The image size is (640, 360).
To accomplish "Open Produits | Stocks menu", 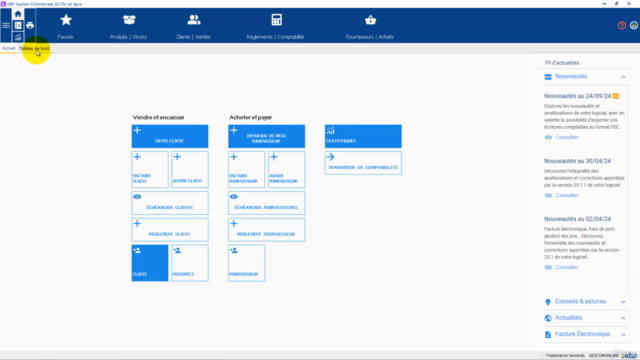I will (x=128, y=26).
